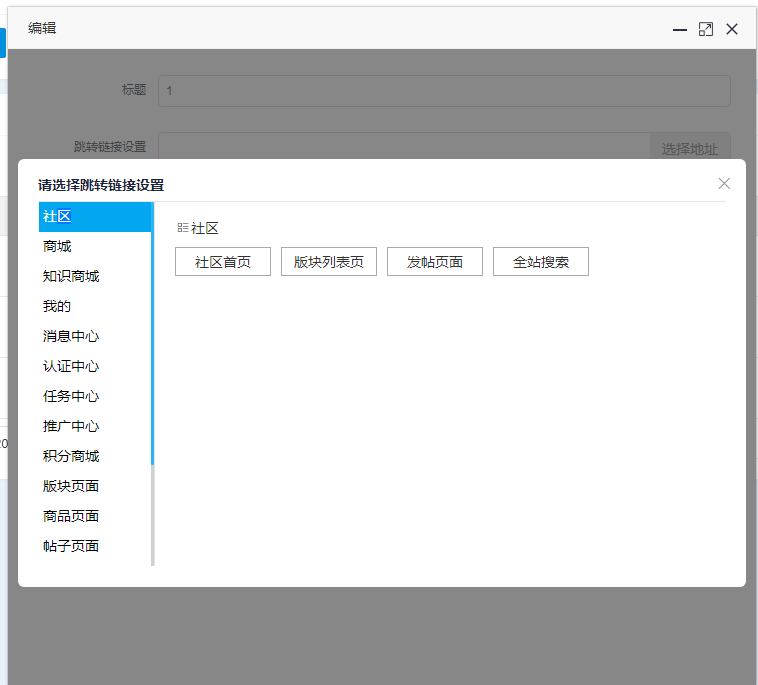Click the 选择地址 button behind the dialog
The height and width of the screenshot is (685, 758).
coord(690,146)
